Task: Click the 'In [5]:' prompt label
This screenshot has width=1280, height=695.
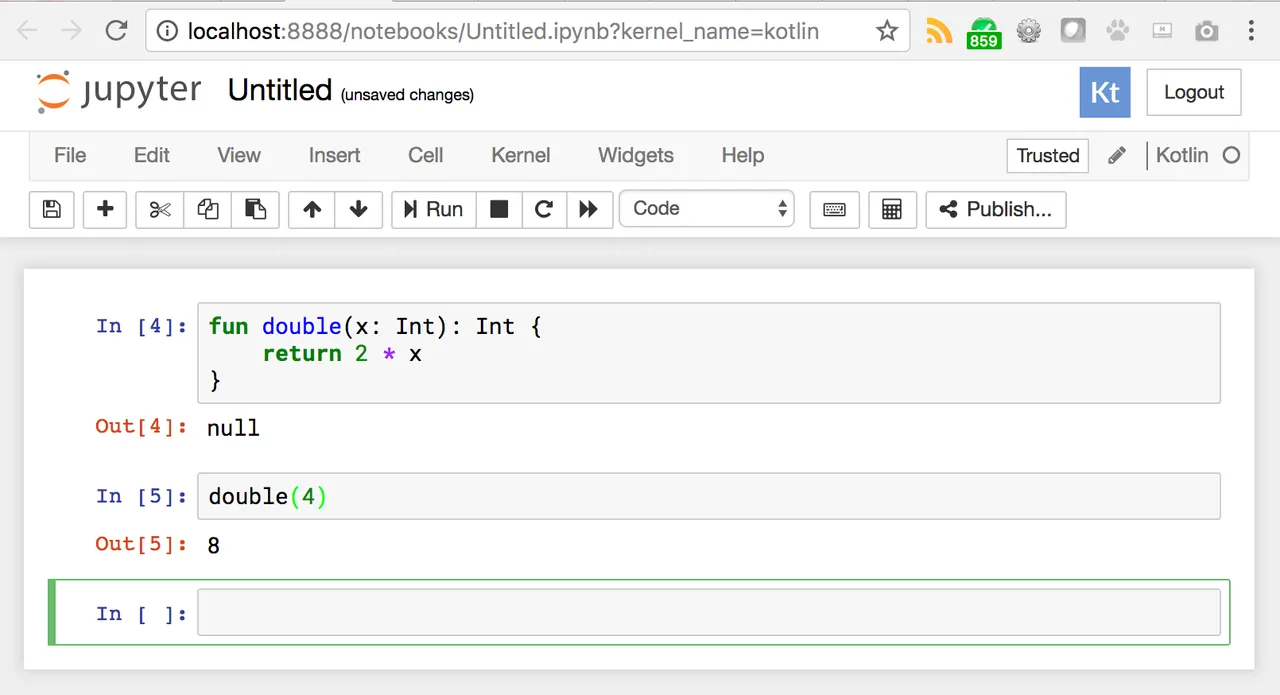Action: 142,496
